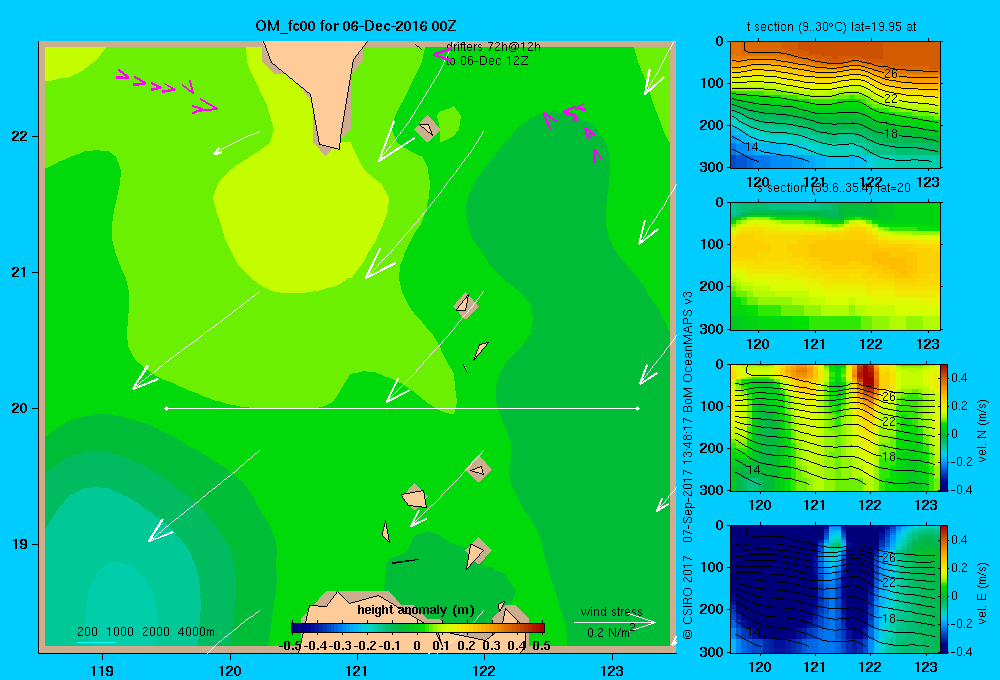Click the "0.5" tick on height anomaly bar

(x=541, y=646)
